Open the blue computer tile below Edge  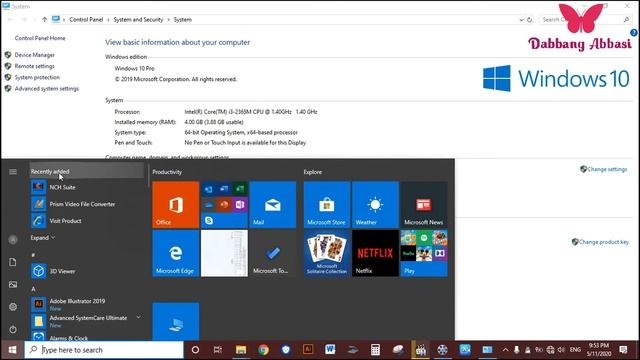(x=176, y=321)
